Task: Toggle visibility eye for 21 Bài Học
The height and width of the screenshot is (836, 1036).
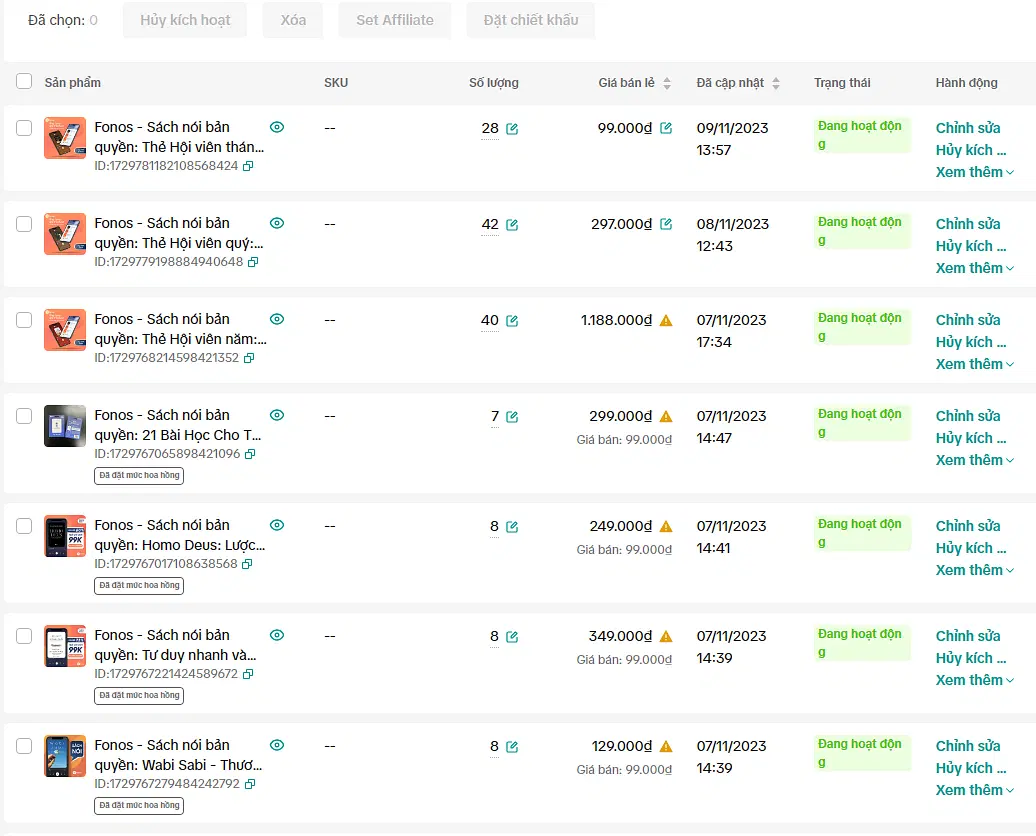Action: (278, 415)
